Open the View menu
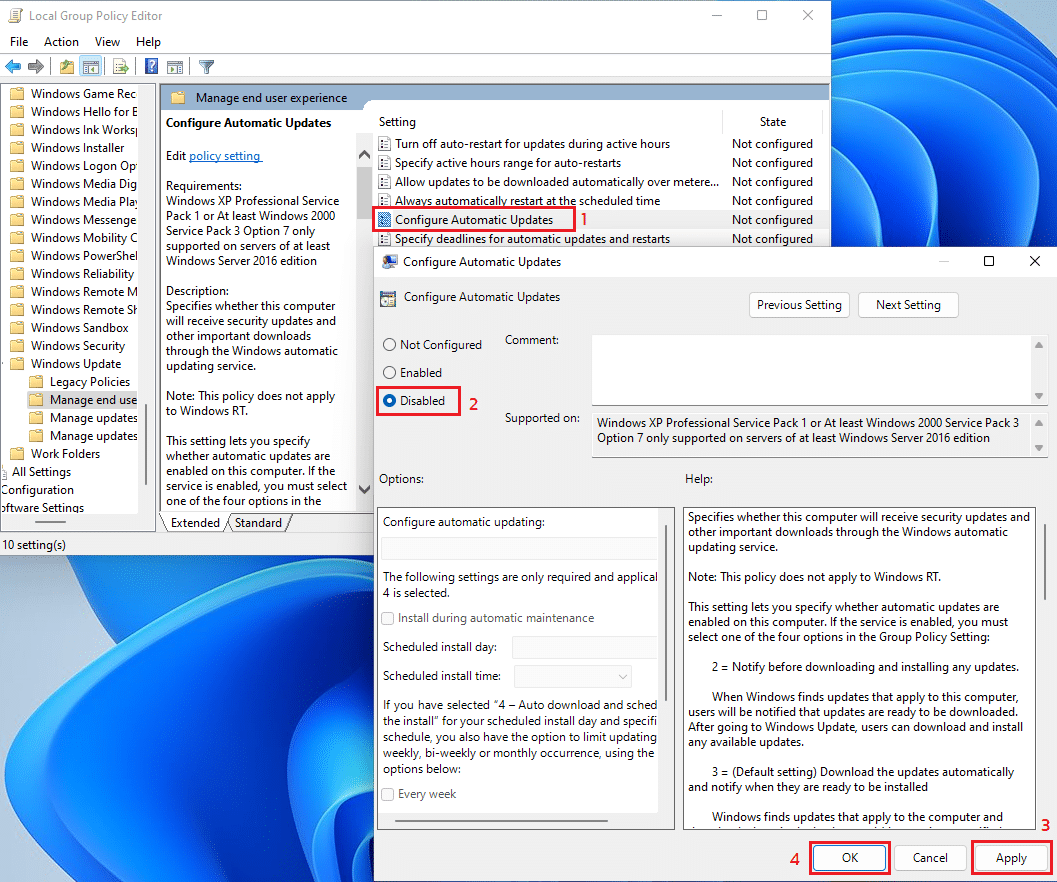The width and height of the screenshot is (1057, 882). [107, 42]
